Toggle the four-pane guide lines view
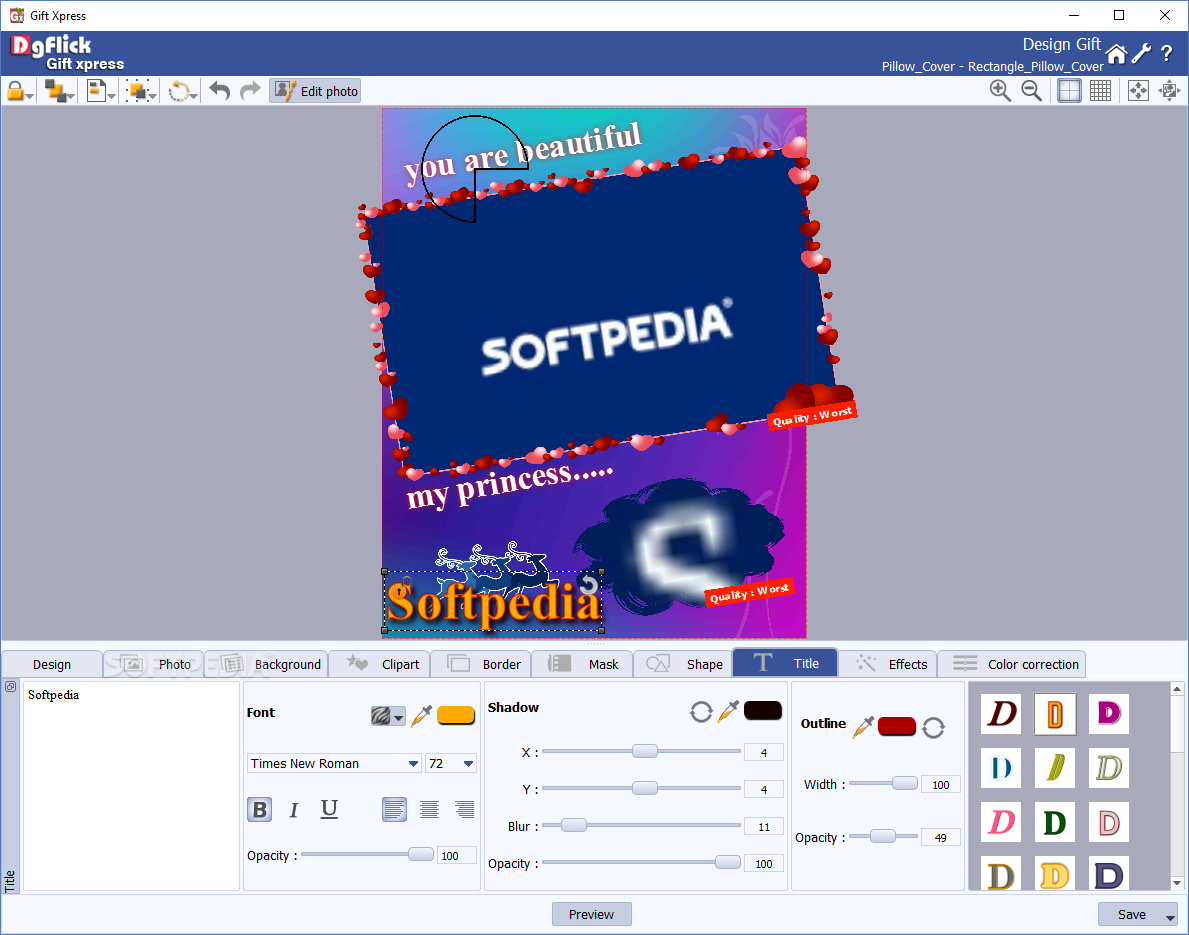 [1069, 91]
